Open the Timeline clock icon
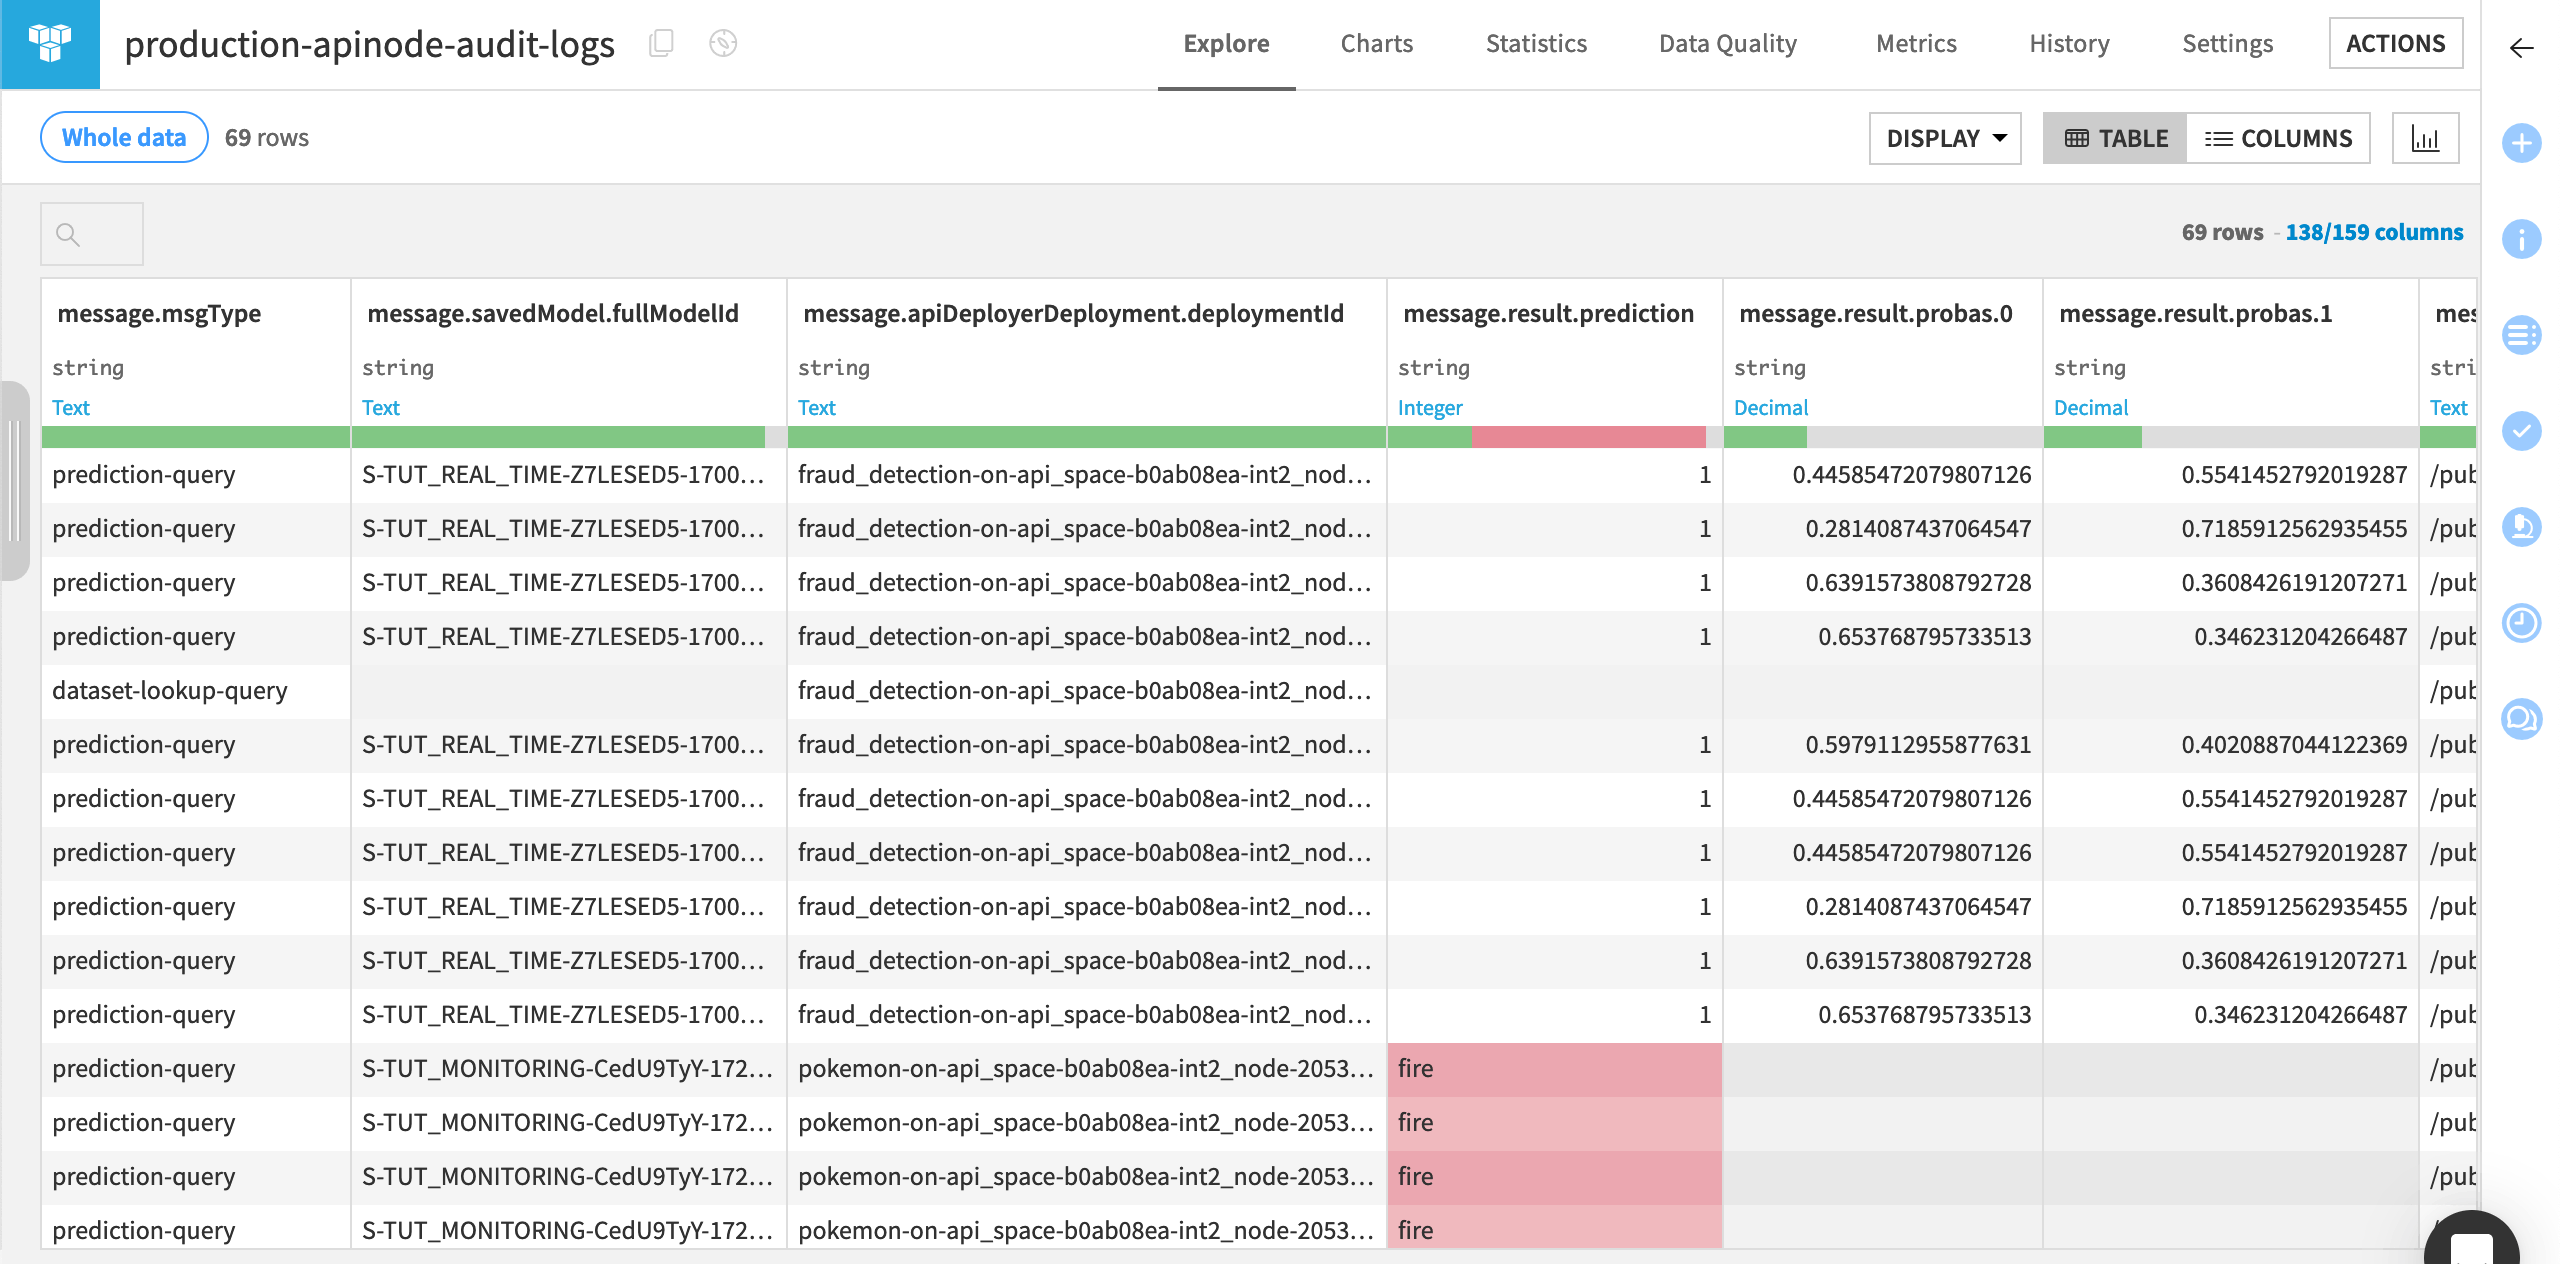This screenshot has height=1264, width=2560. [x=2522, y=623]
